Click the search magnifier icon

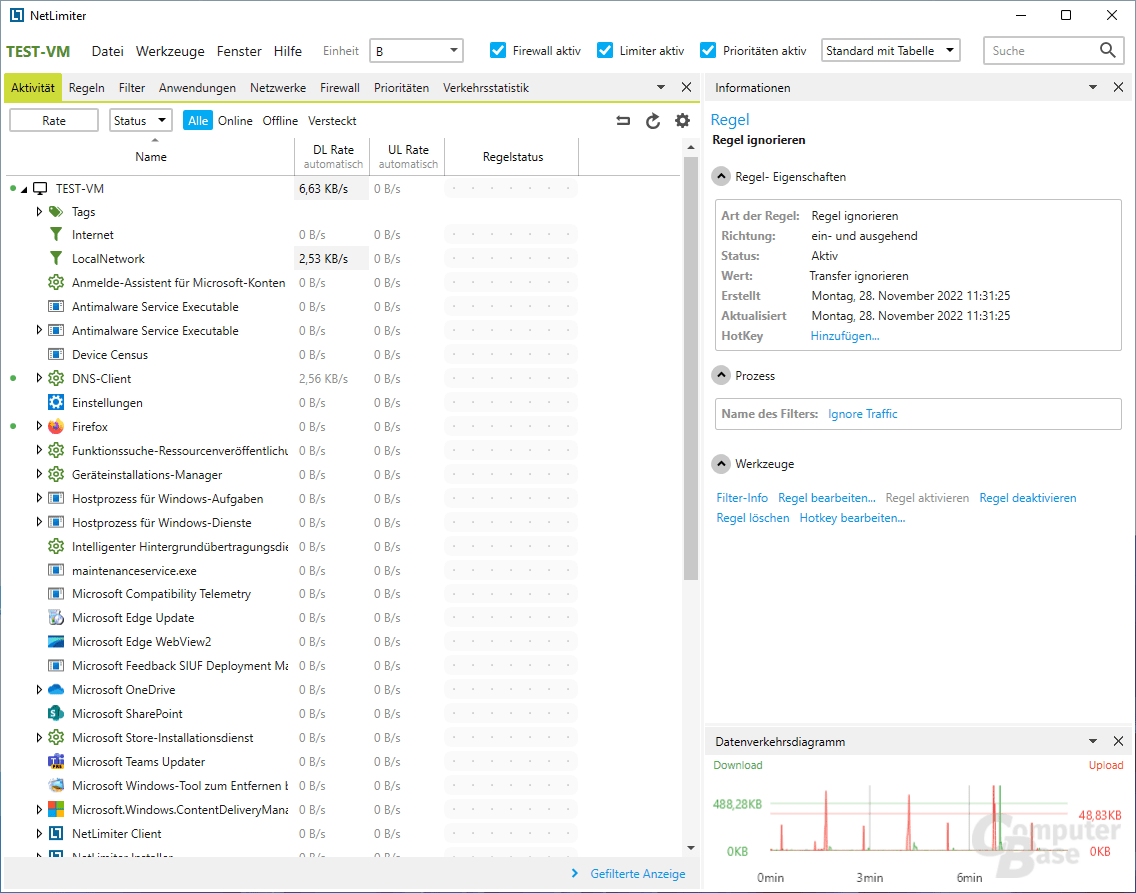click(x=1107, y=50)
